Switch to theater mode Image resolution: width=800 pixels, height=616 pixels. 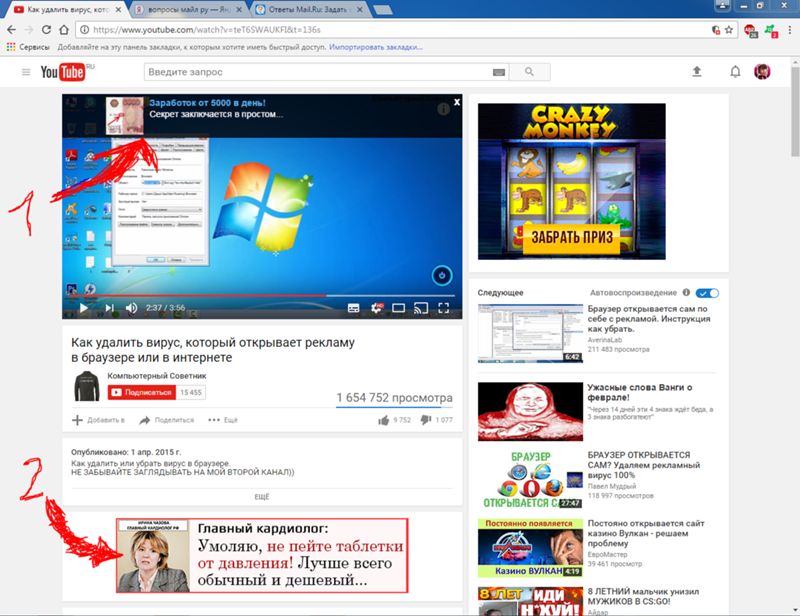[x=398, y=308]
